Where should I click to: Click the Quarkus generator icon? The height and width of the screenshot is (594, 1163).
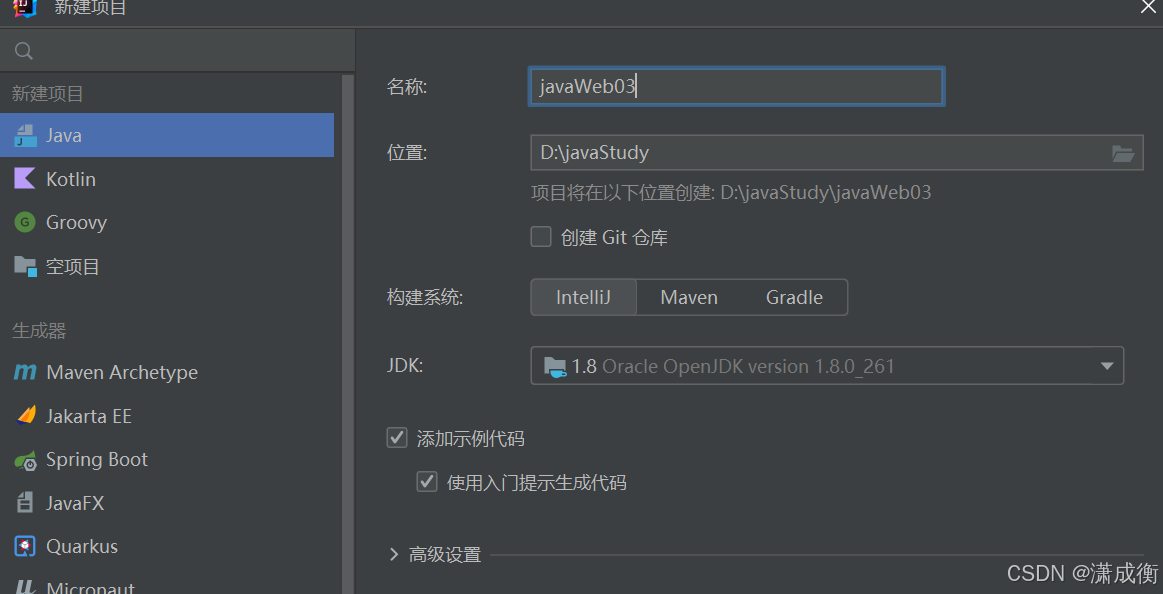[x=25, y=547]
